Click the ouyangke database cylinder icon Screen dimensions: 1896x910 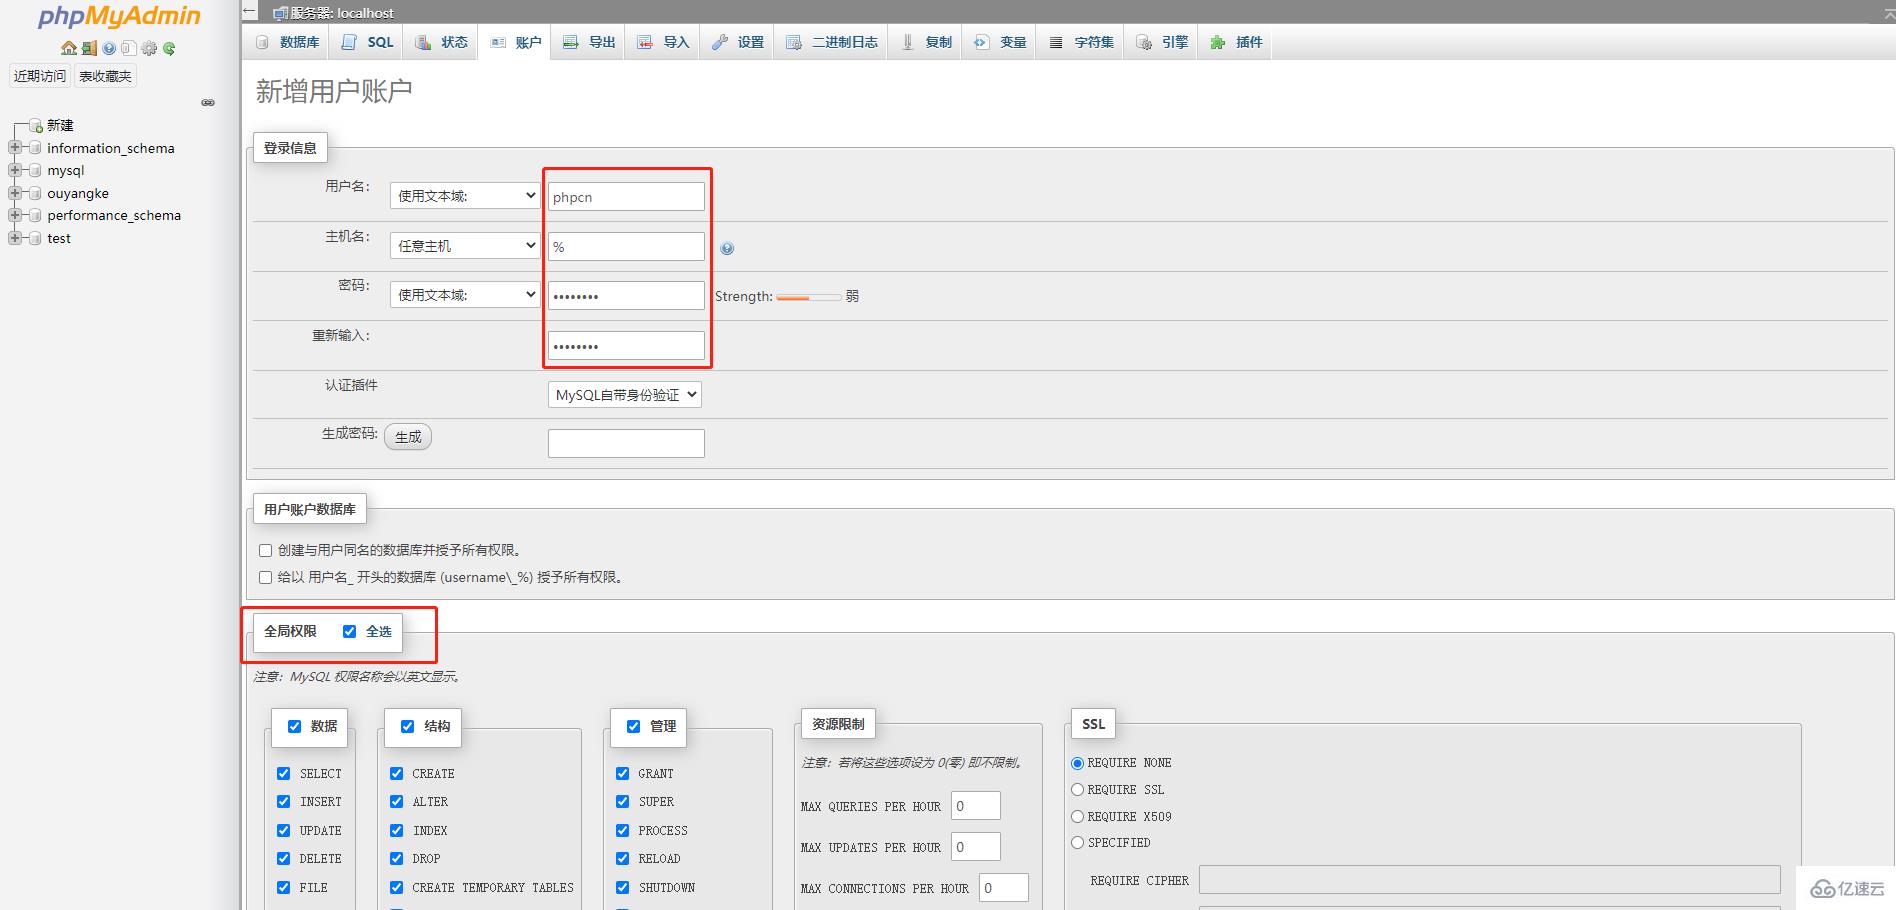[x=36, y=194]
